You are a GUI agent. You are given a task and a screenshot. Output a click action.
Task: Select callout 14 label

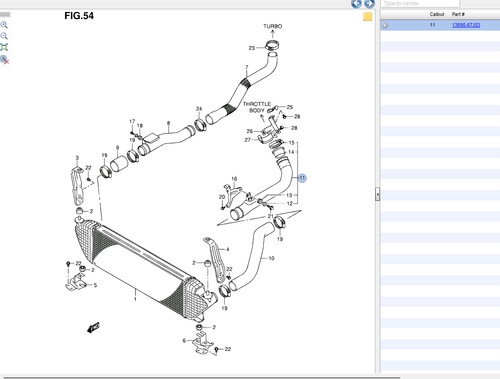[291, 152]
